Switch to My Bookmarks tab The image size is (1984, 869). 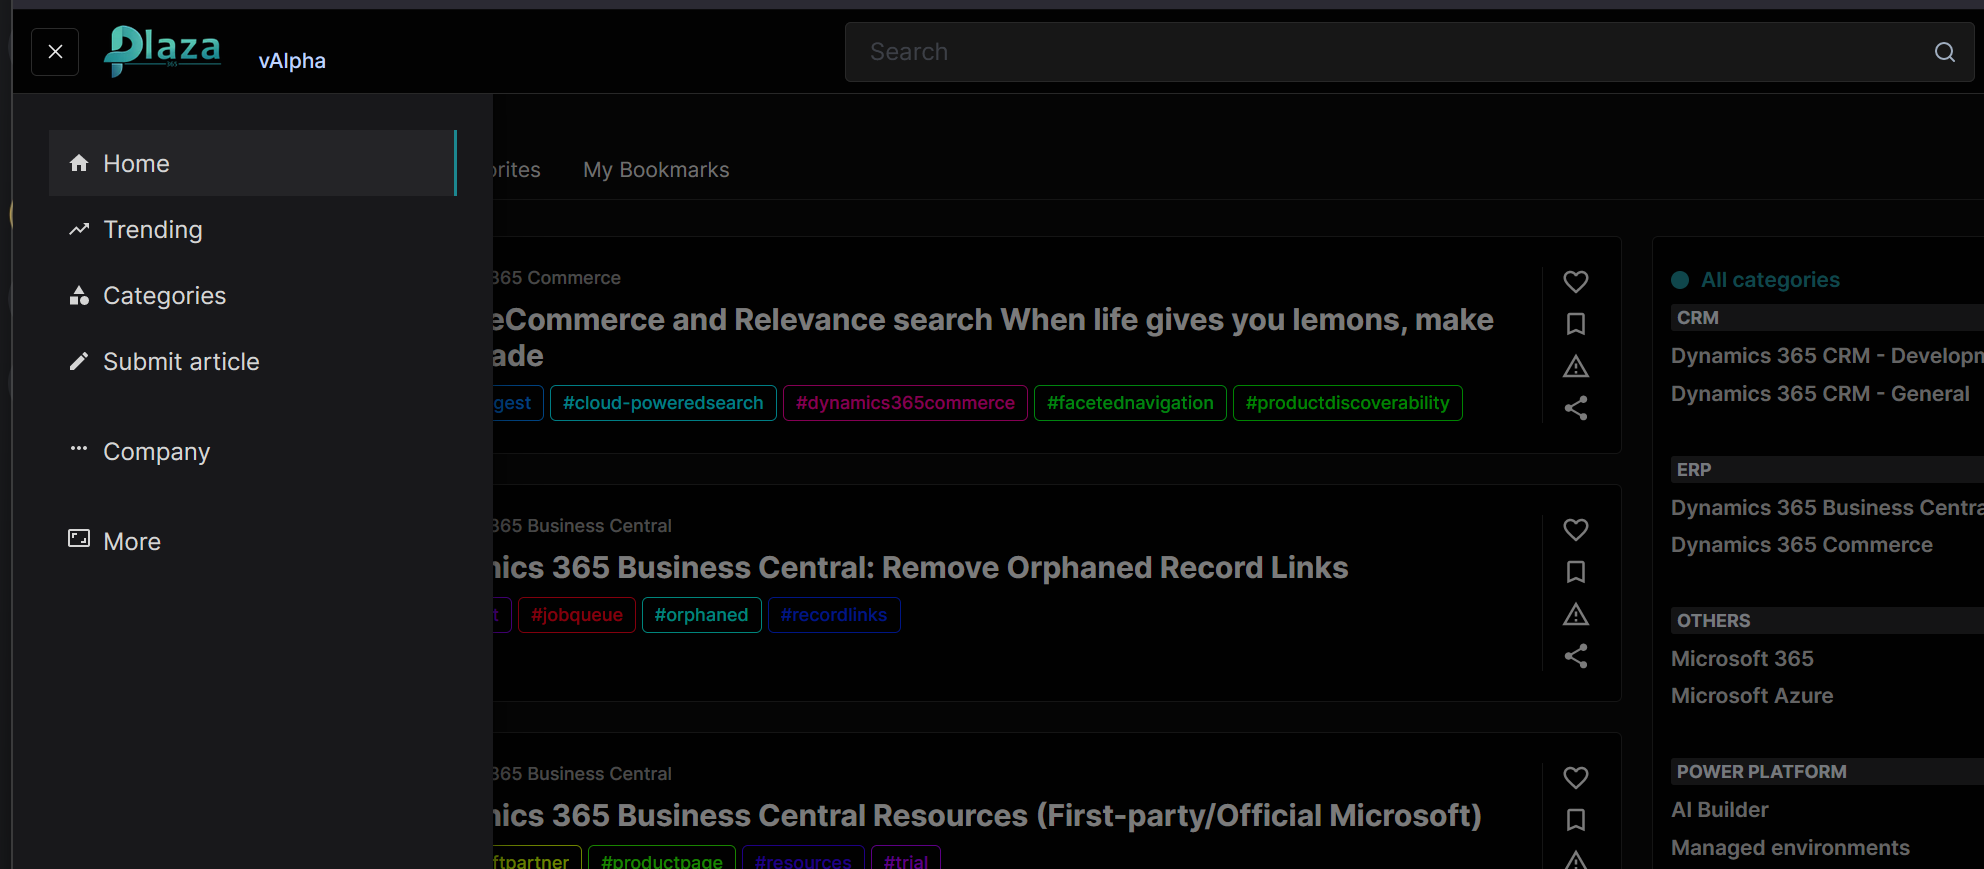click(x=656, y=170)
